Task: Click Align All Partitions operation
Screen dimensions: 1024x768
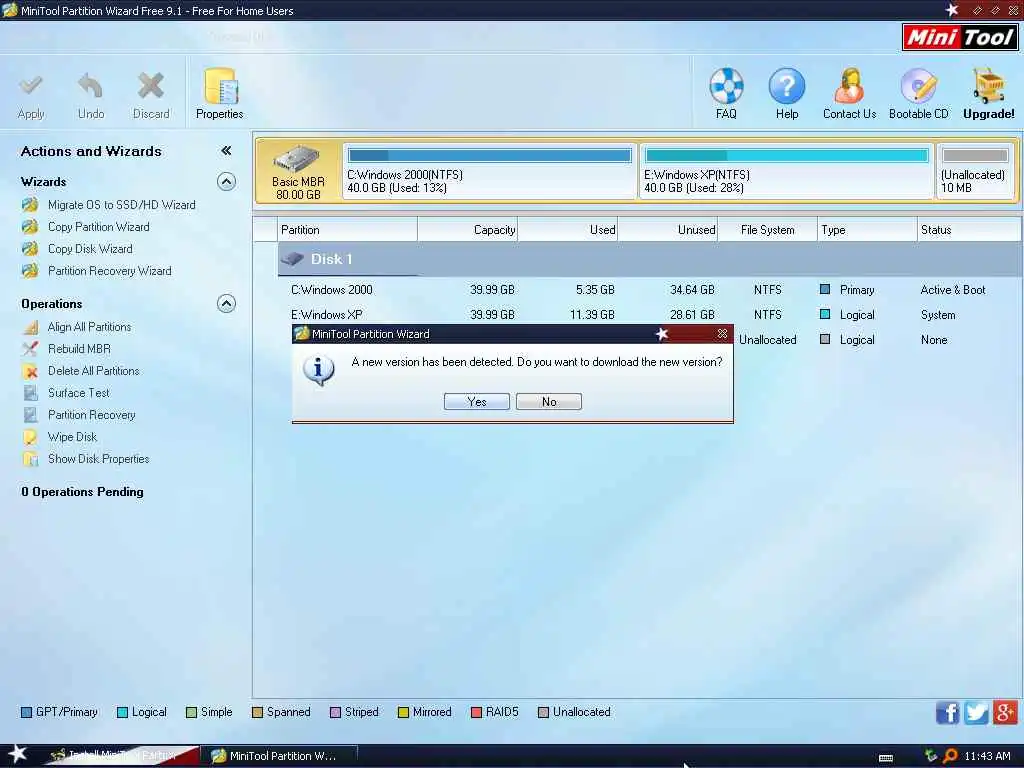Action: (89, 327)
